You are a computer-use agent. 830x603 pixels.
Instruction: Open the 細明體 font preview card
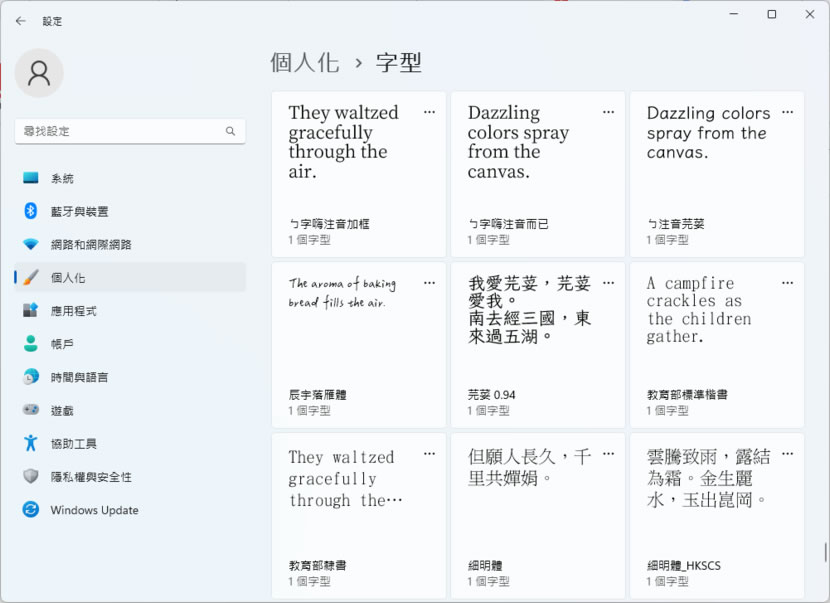pos(537,515)
